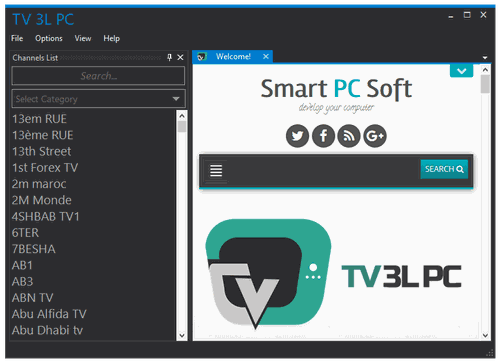Open the Twitter social icon
Image resolution: width=500 pixels, height=363 pixels.
pyautogui.click(x=297, y=136)
